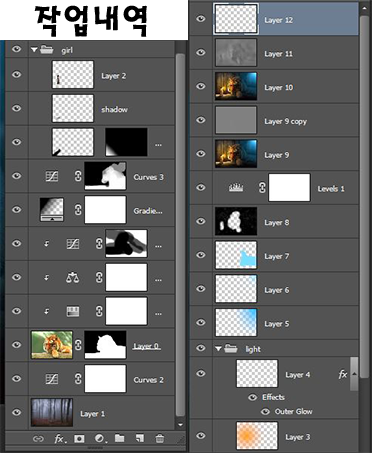The height and width of the screenshot is (453, 372).
Task: Click left panel scrollbar down arrow
Action: pyautogui.click(x=180, y=425)
